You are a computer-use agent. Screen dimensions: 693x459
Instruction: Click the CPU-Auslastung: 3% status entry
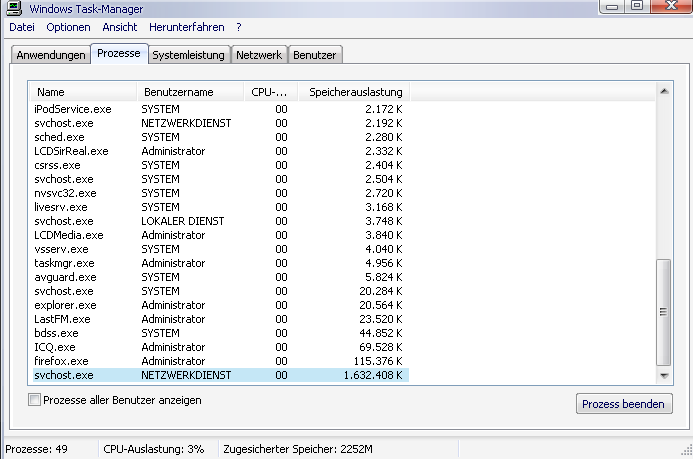[x=154, y=449]
